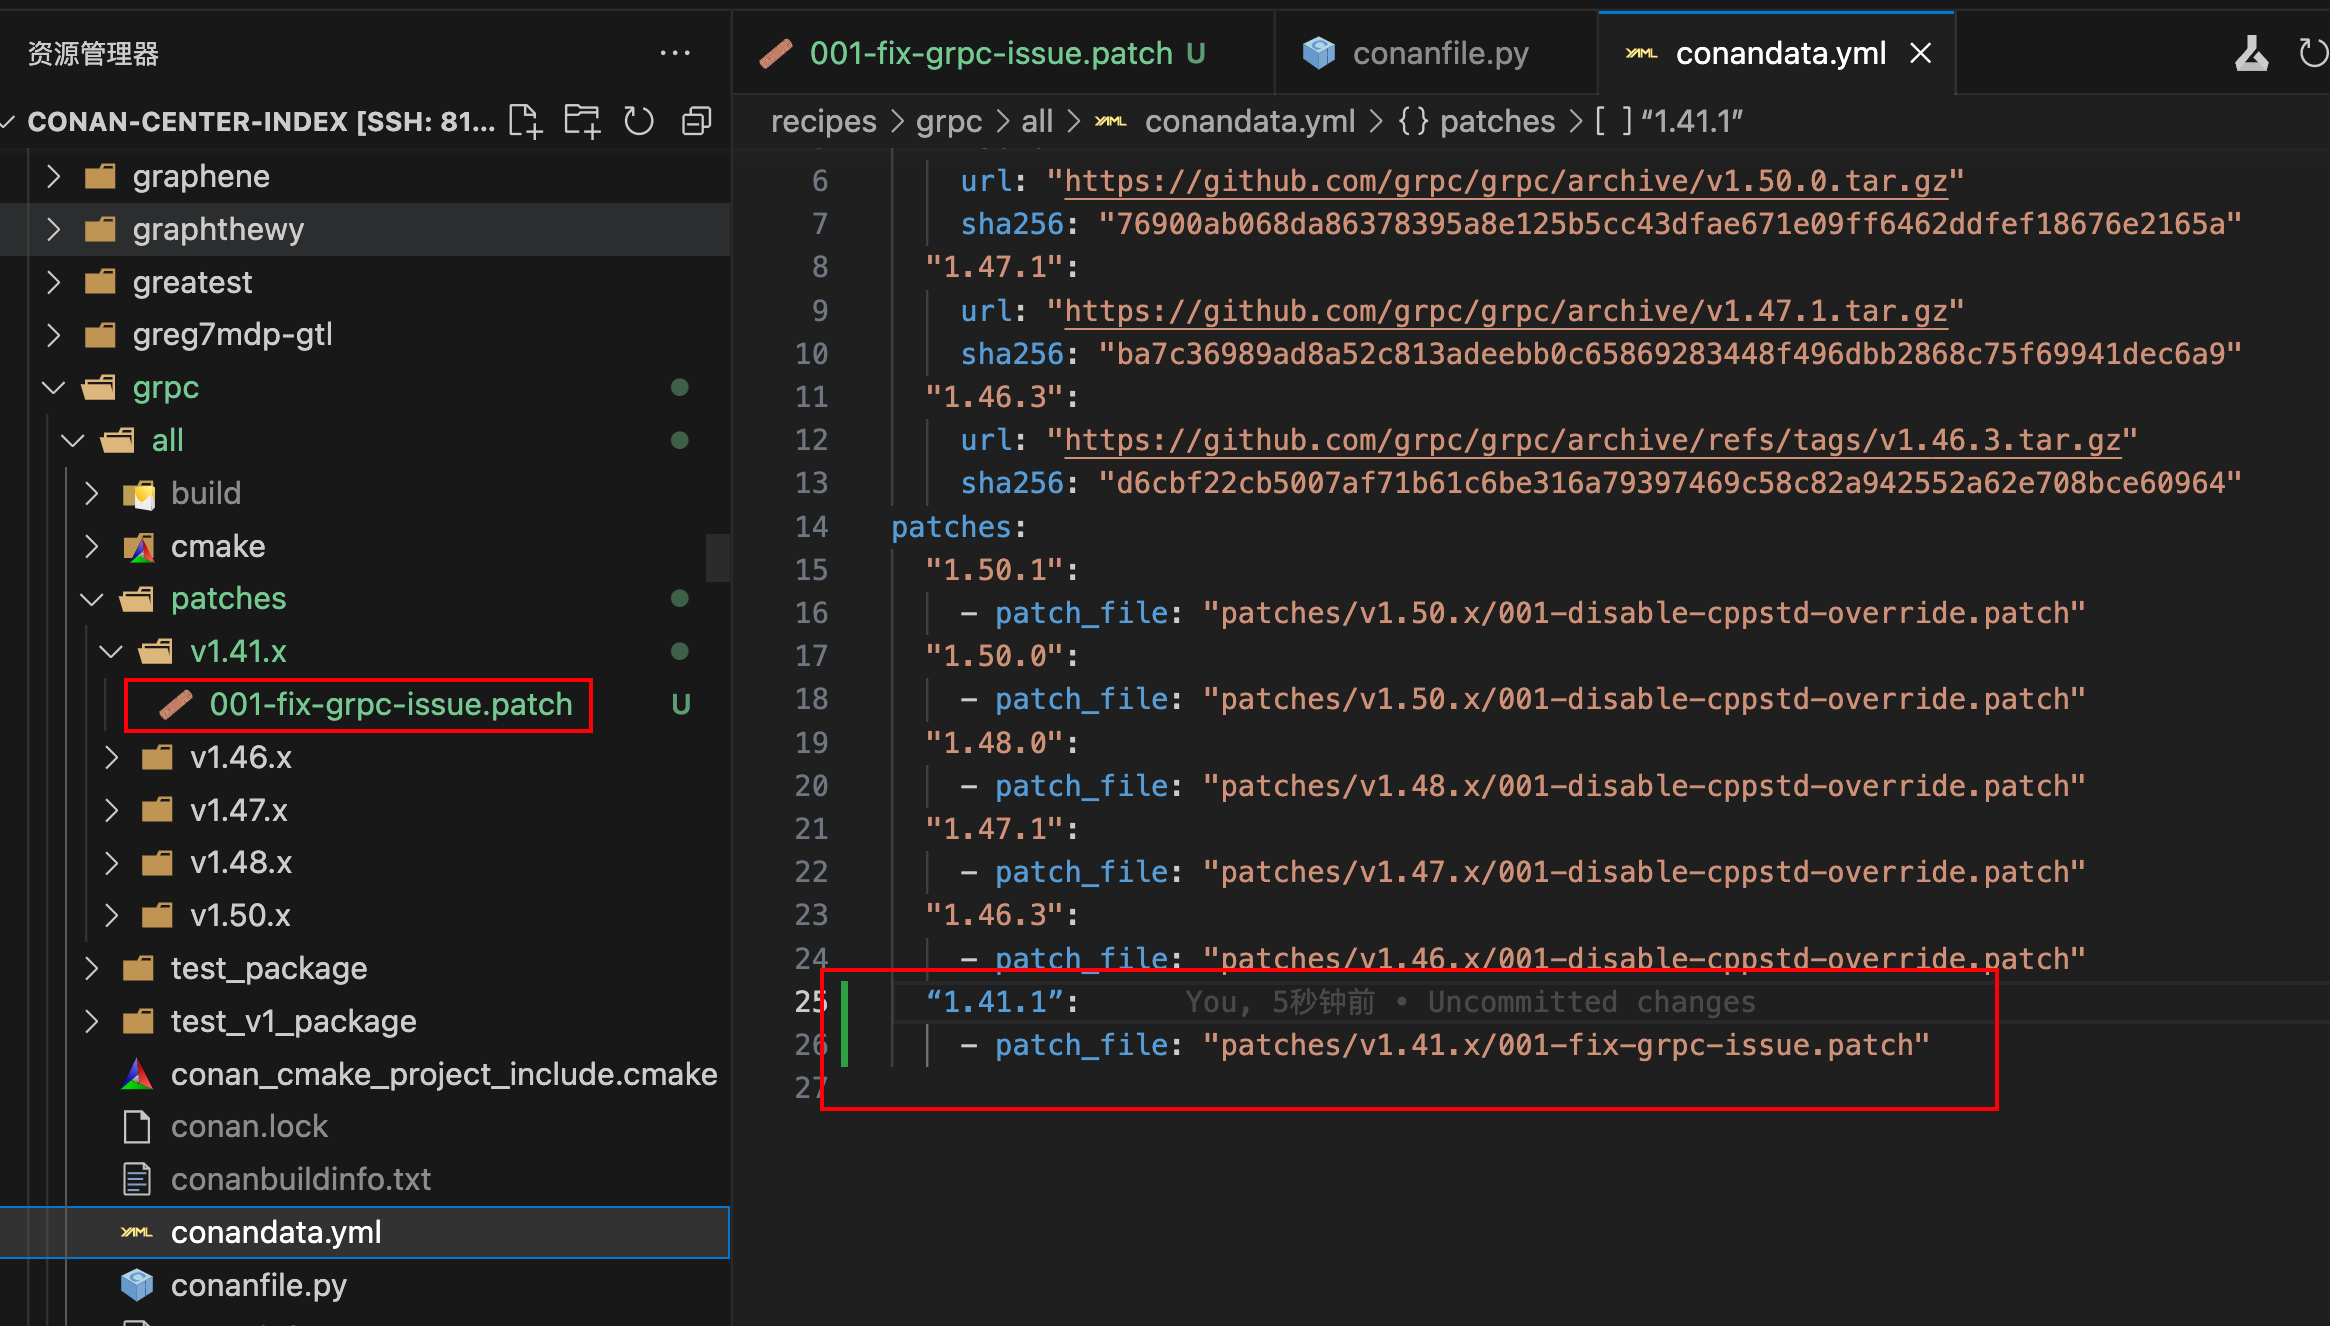Refresh the explorer file tree
The image size is (2330, 1326).
click(x=639, y=121)
